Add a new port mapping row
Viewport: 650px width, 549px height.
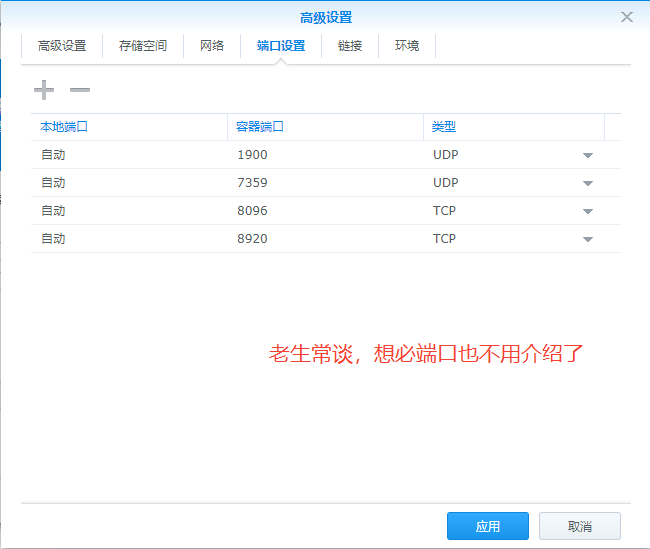[44, 90]
